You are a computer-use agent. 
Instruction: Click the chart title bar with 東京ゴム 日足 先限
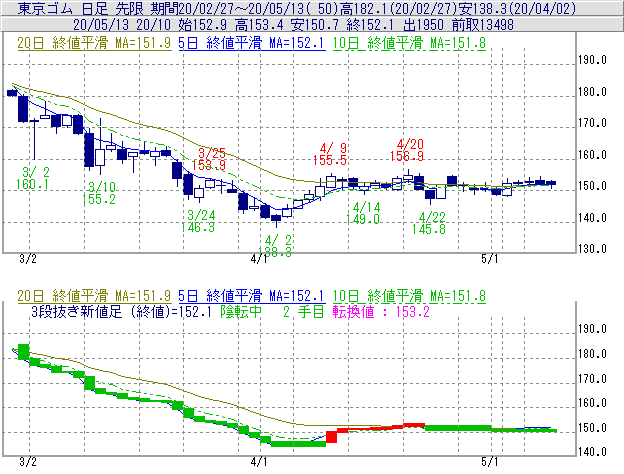click(x=312, y=8)
